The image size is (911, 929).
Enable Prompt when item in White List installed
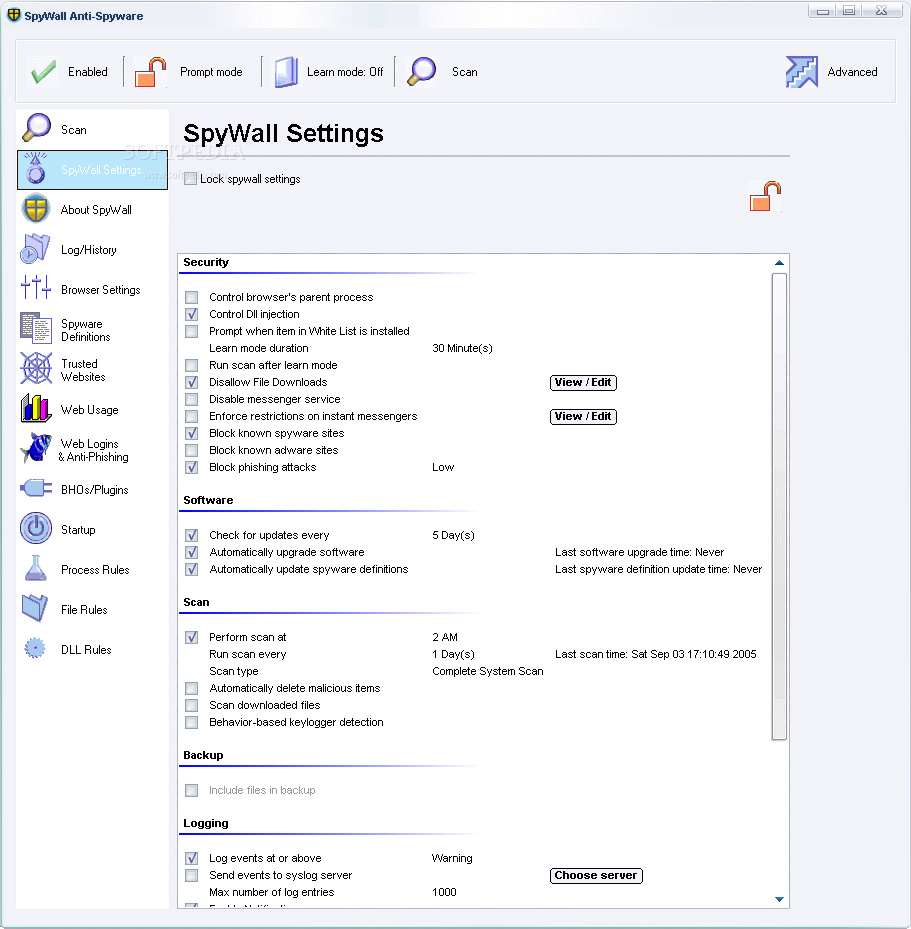pyautogui.click(x=191, y=331)
